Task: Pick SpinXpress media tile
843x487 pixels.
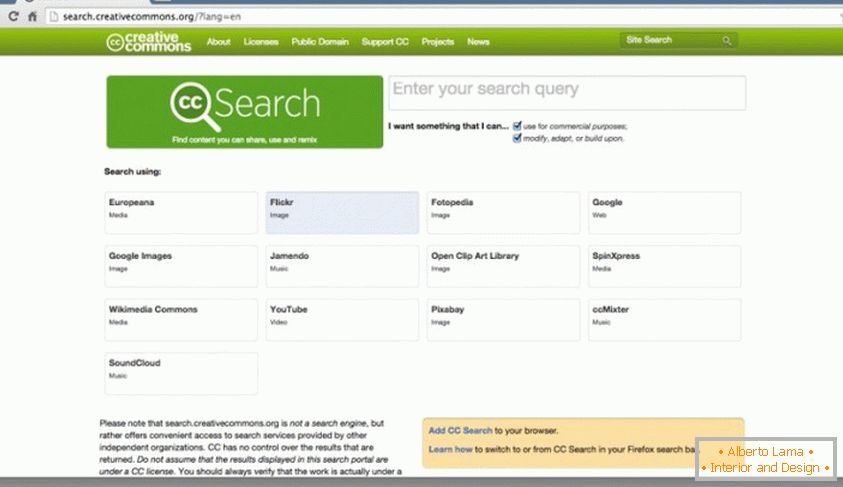Action: click(665, 266)
